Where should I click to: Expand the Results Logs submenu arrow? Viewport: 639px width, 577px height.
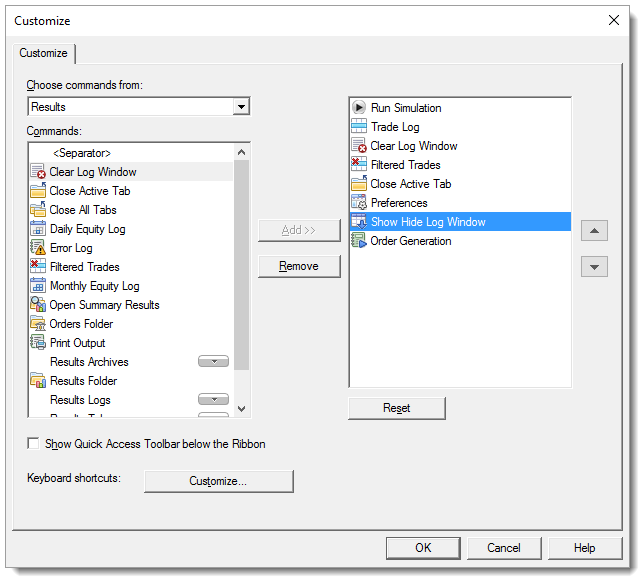click(213, 400)
